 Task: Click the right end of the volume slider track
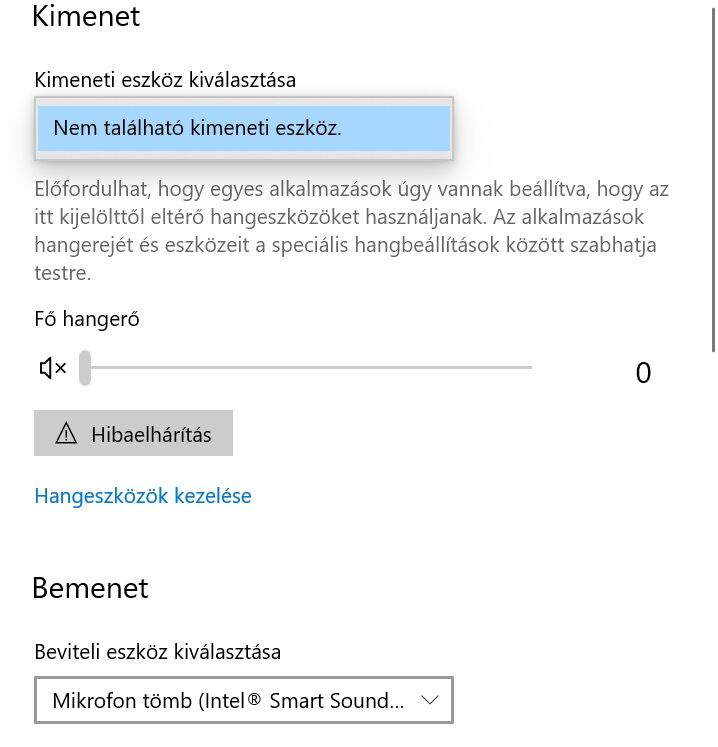pyautogui.click(x=529, y=367)
